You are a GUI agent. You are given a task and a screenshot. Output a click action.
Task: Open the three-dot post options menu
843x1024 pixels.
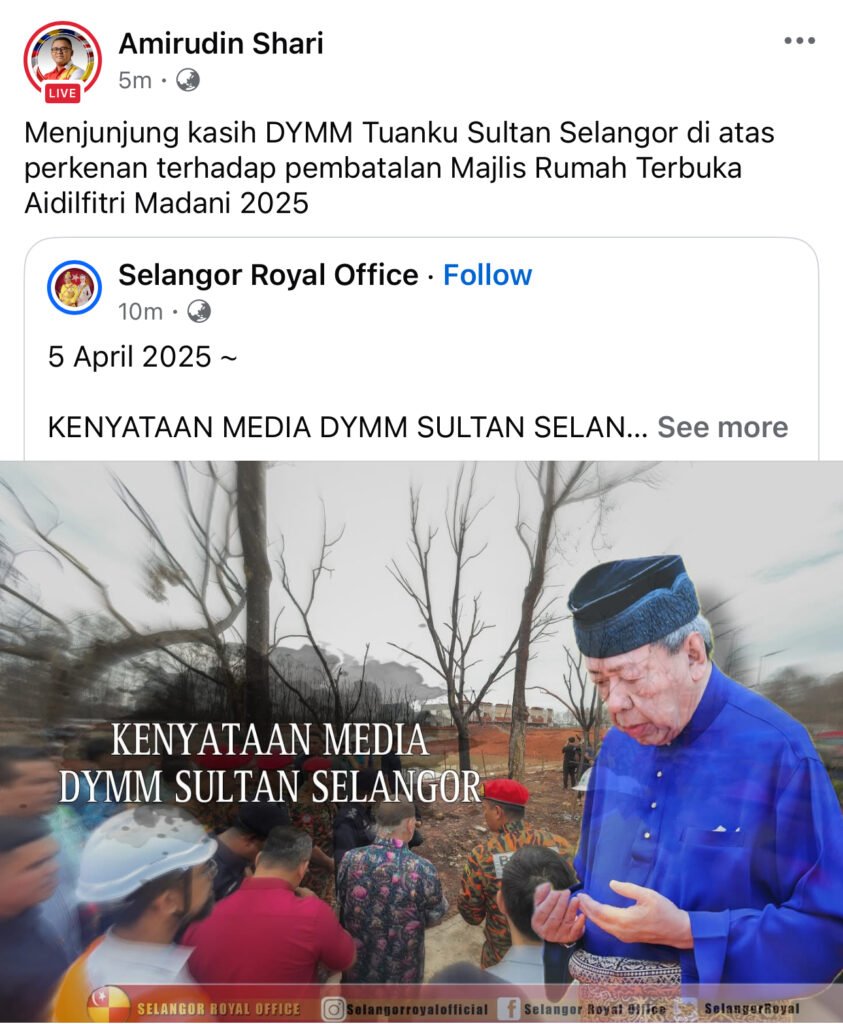(x=799, y=40)
